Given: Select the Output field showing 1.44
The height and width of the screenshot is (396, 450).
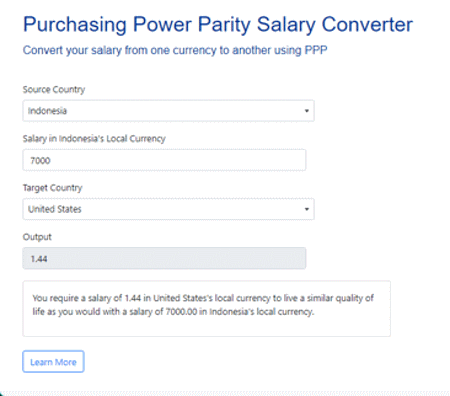Looking at the screenshot, I should 164,258.
